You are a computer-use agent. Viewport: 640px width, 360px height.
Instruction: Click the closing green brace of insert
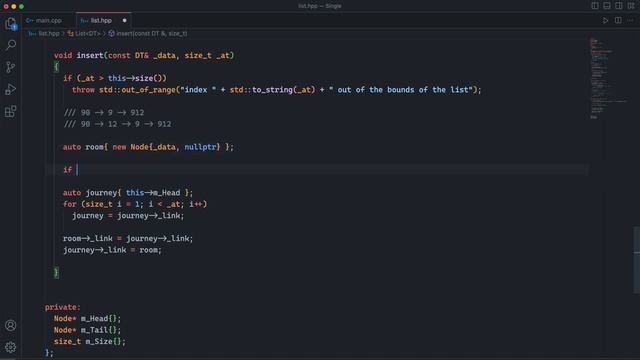[x=56, y=272]
